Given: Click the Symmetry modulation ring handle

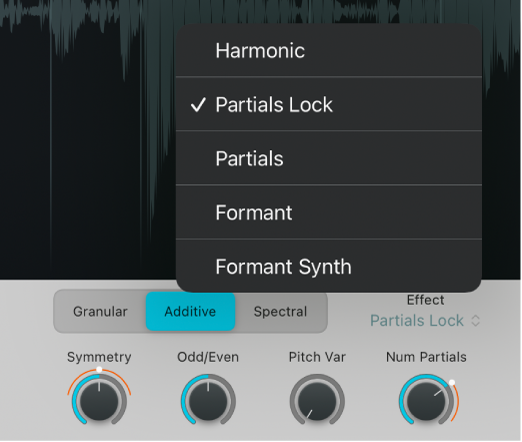Looking at the screenshot, I should tap(99, 369).
